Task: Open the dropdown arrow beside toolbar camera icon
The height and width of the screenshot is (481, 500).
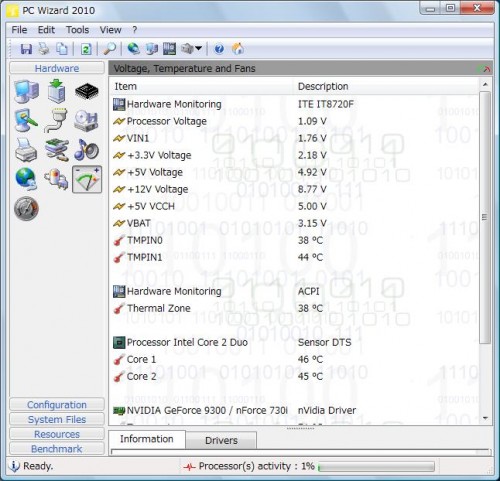Action: pos(199,49)
